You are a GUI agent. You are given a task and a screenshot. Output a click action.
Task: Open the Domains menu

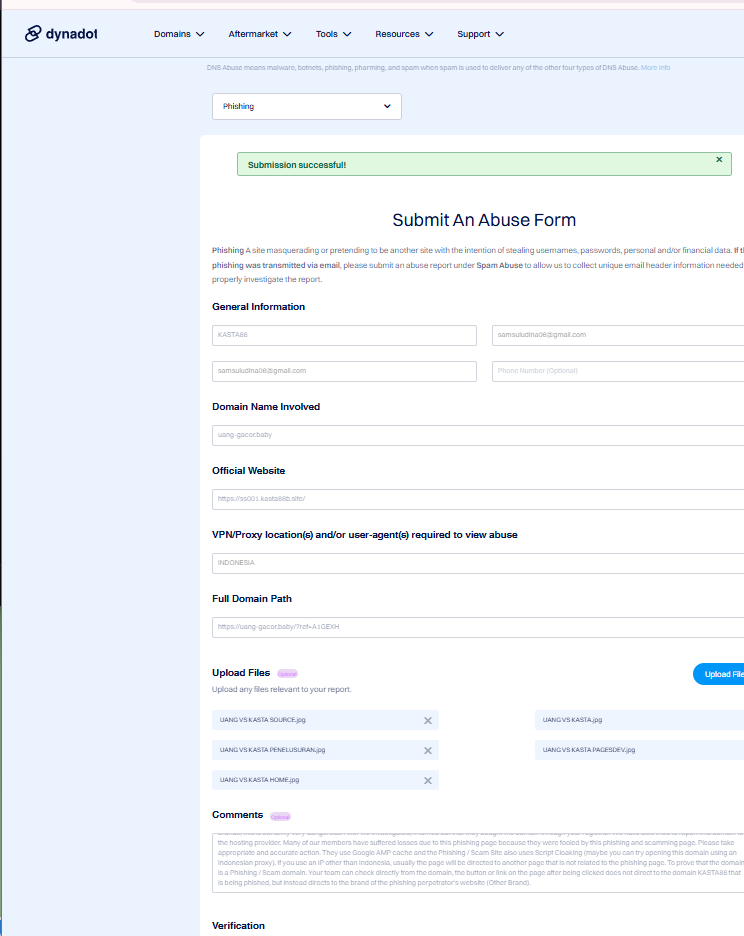pyautogui.click(x=179, y=34)
